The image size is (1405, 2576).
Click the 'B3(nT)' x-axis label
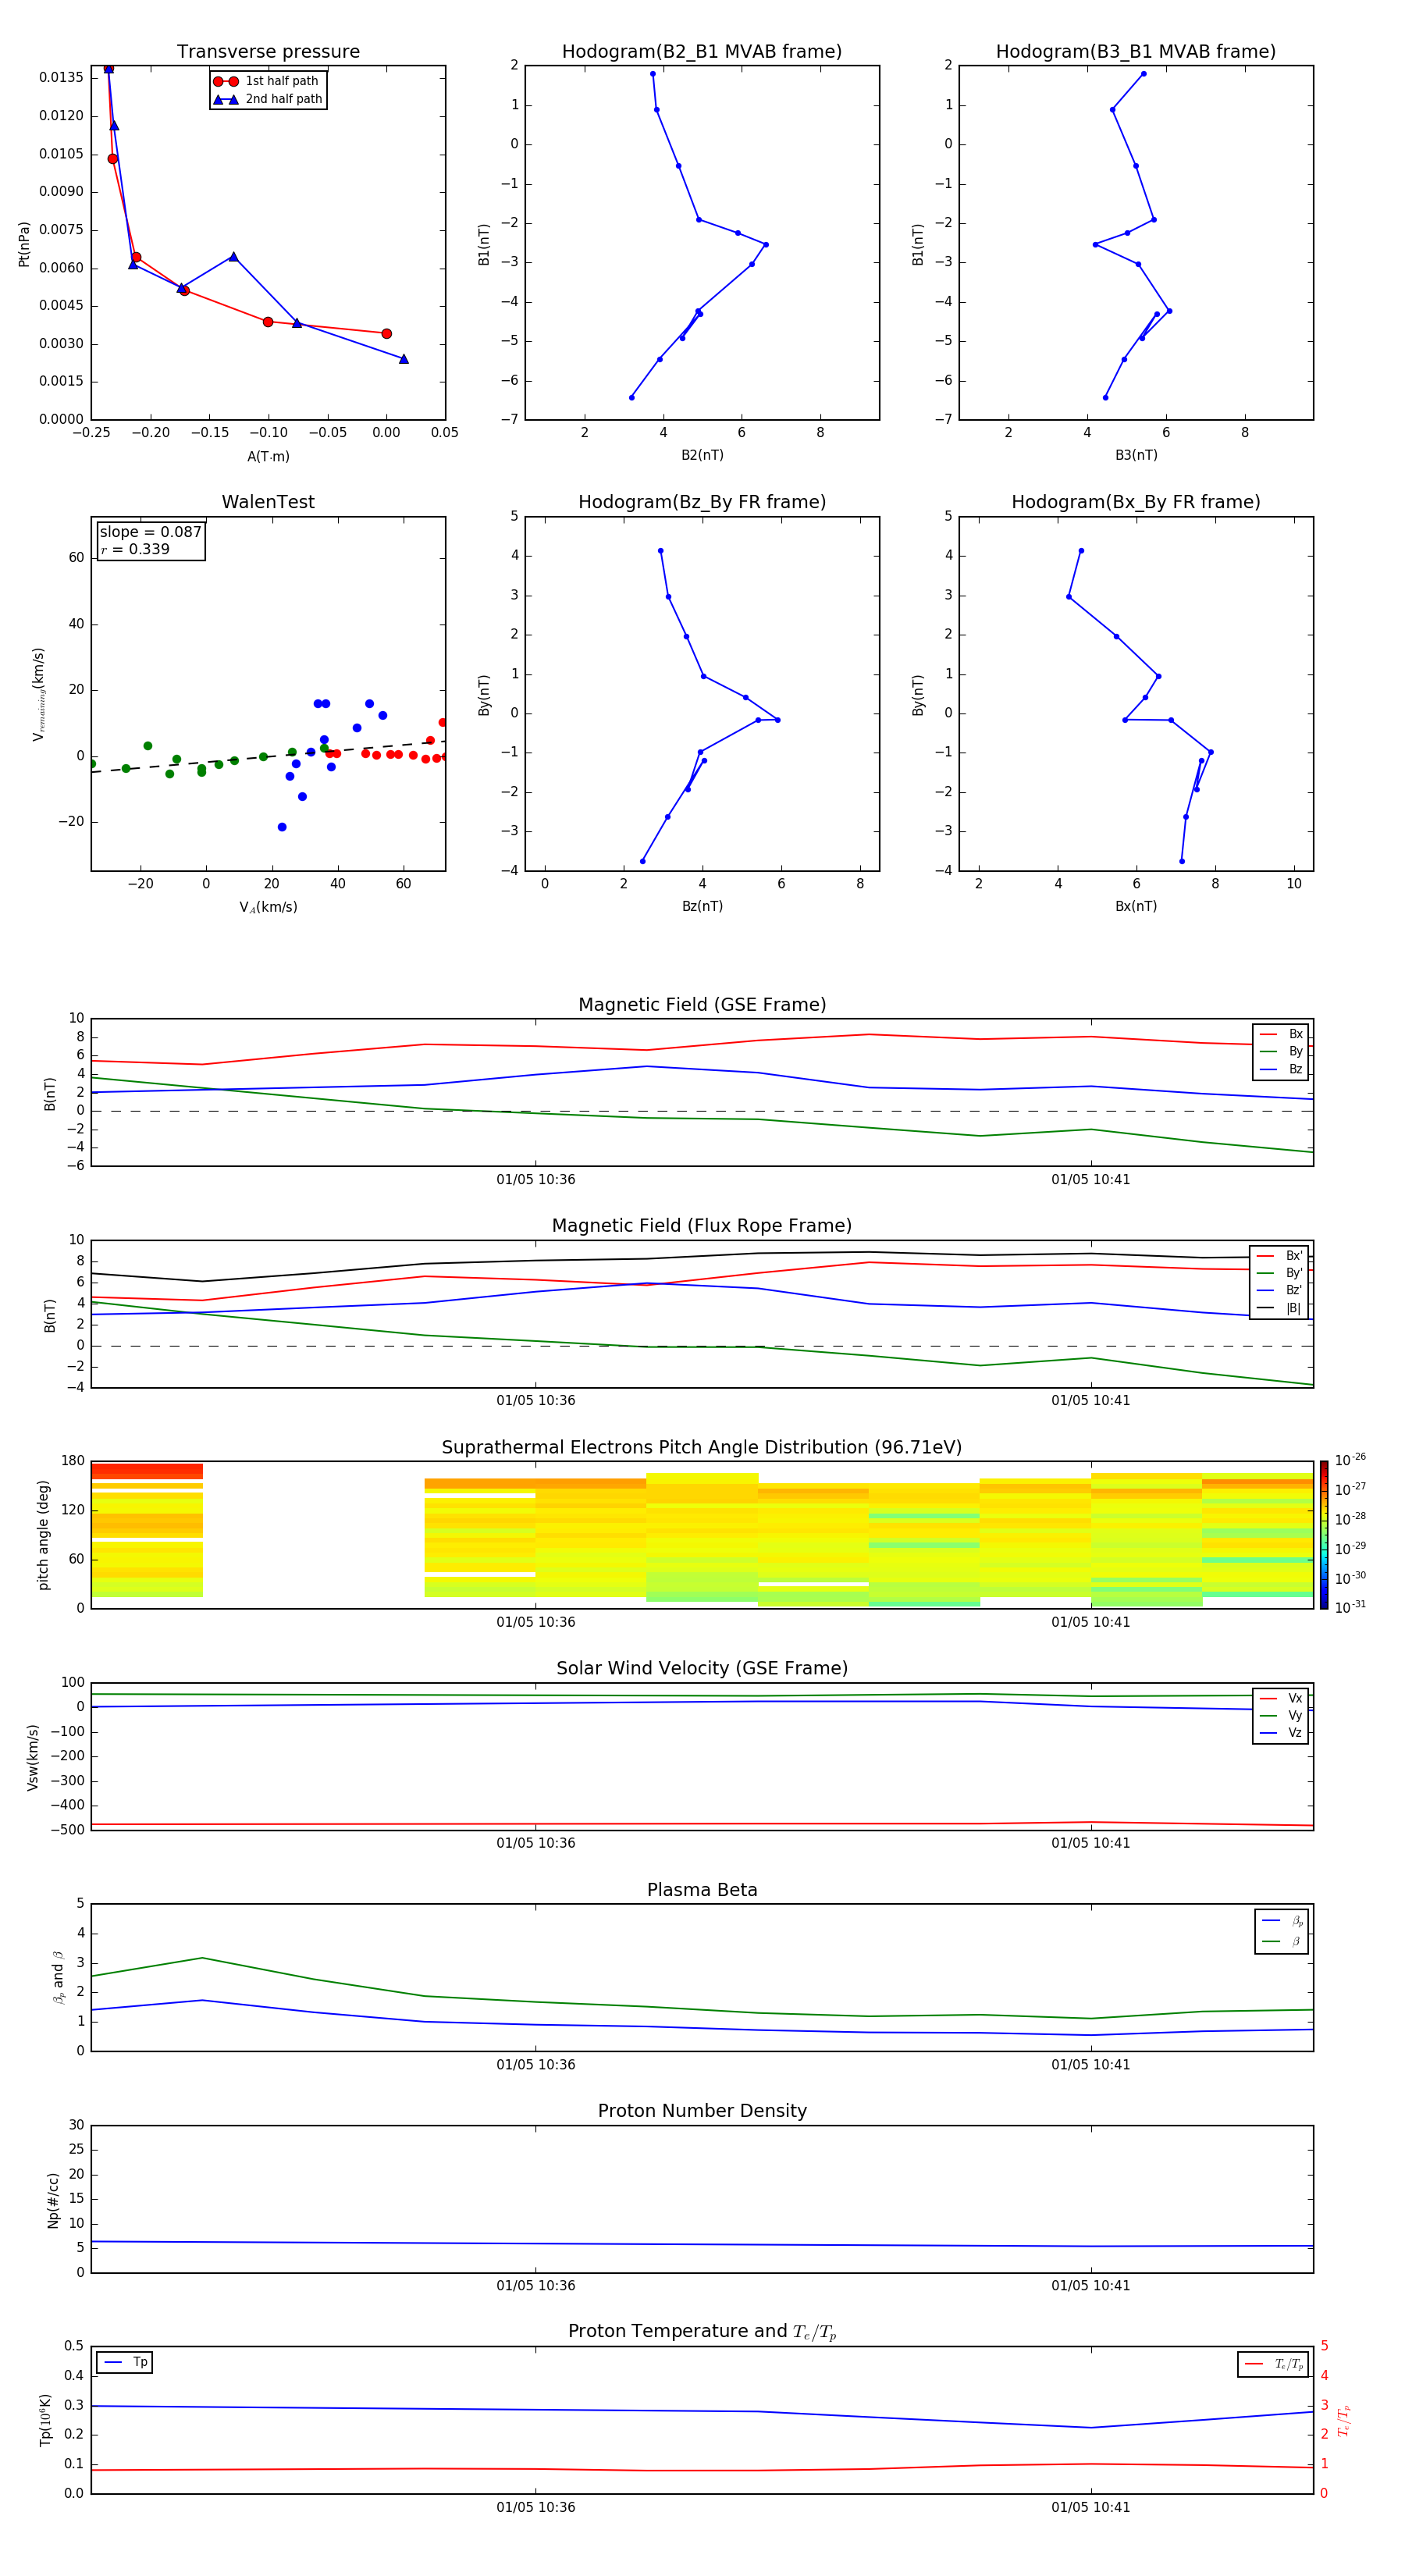[1136, 455]
